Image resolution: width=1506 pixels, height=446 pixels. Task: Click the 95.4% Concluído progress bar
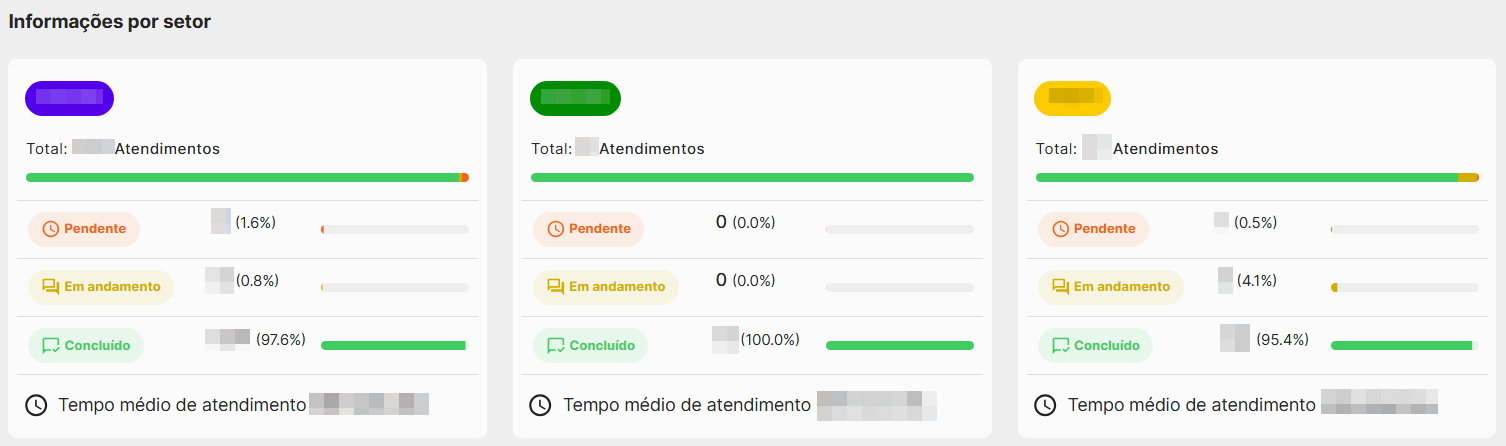pyautogui.click(x=1405, y=345)
